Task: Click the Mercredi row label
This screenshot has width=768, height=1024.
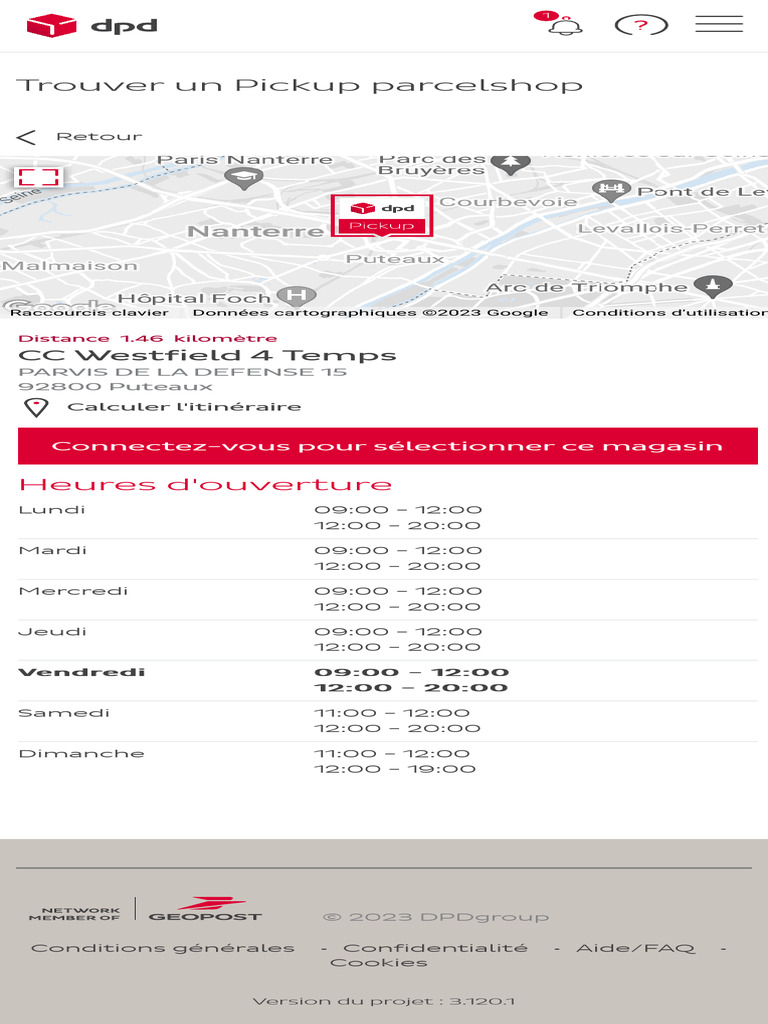Action: point(73,590)
